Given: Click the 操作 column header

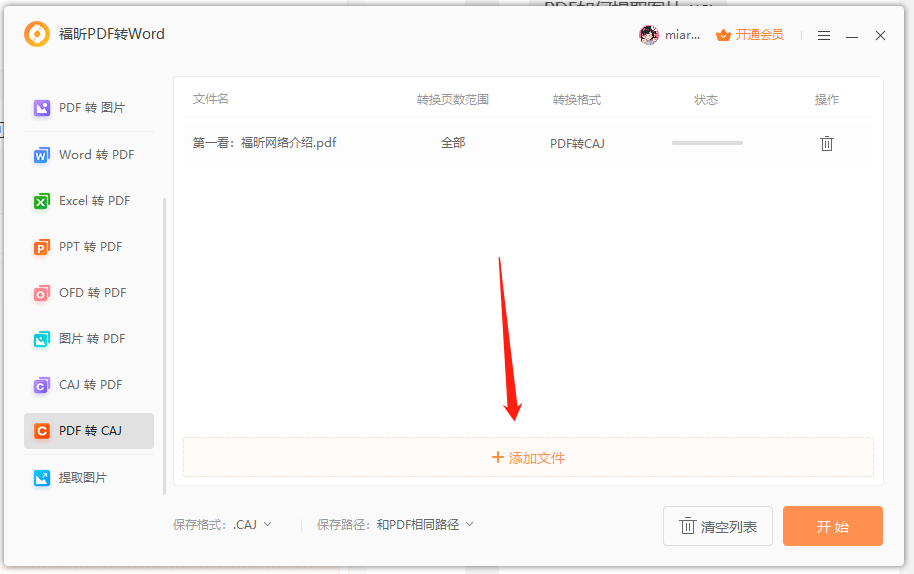Looking at the screenshot, I should click(x=827, y=100).
